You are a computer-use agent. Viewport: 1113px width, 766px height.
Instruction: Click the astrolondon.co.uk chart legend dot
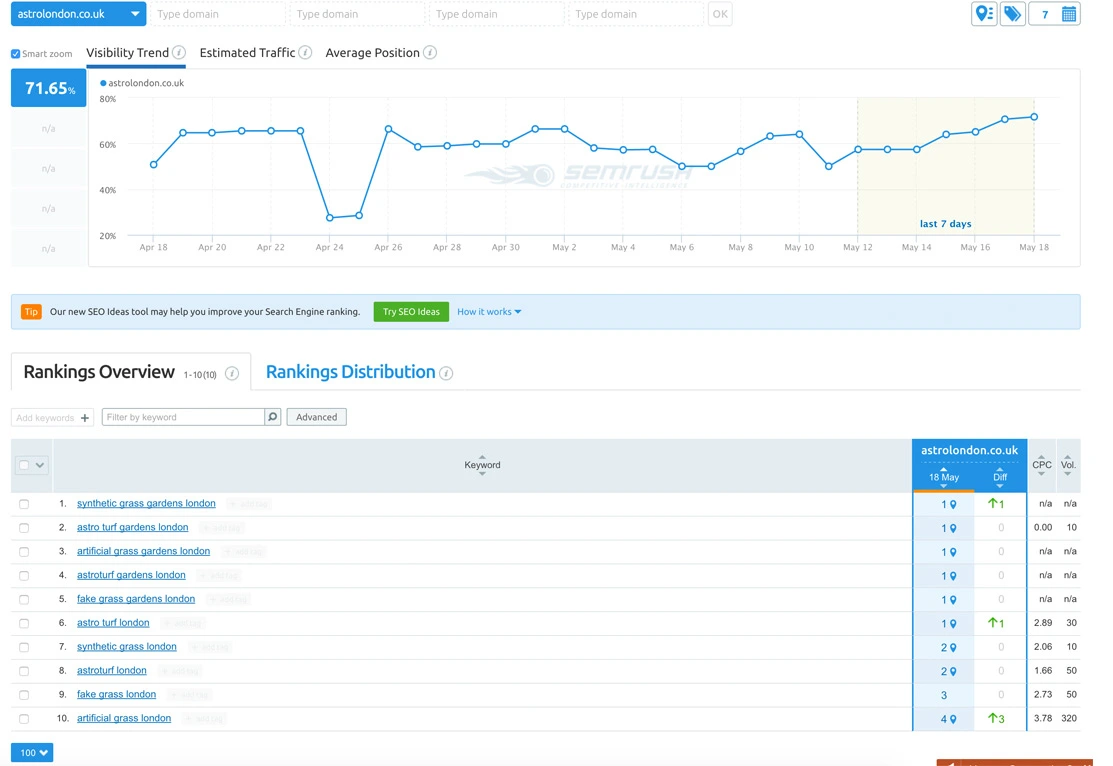point(104,83)
